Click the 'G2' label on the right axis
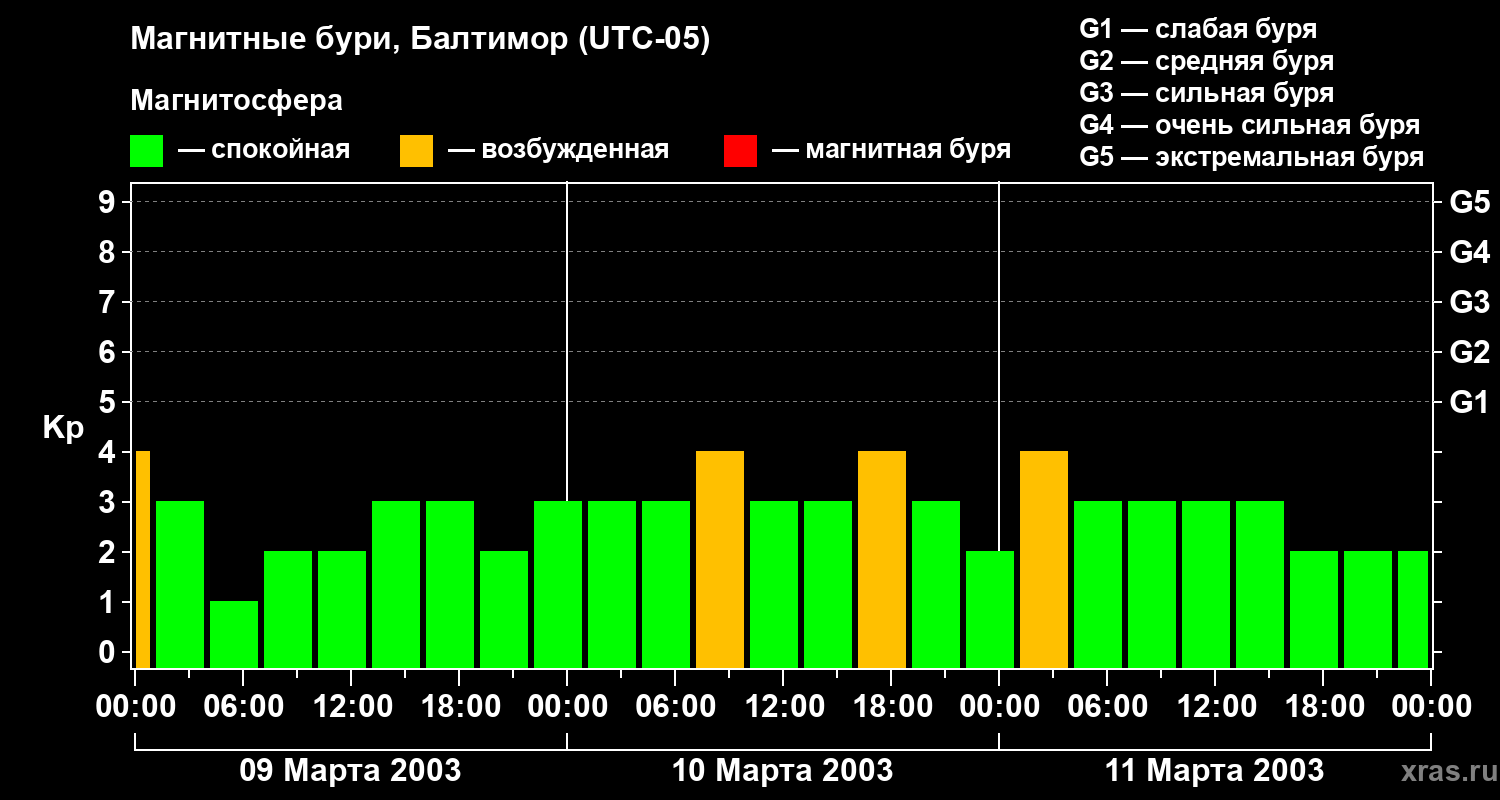This screenshot has height=800, width=1500. (x=1469, y=352)
